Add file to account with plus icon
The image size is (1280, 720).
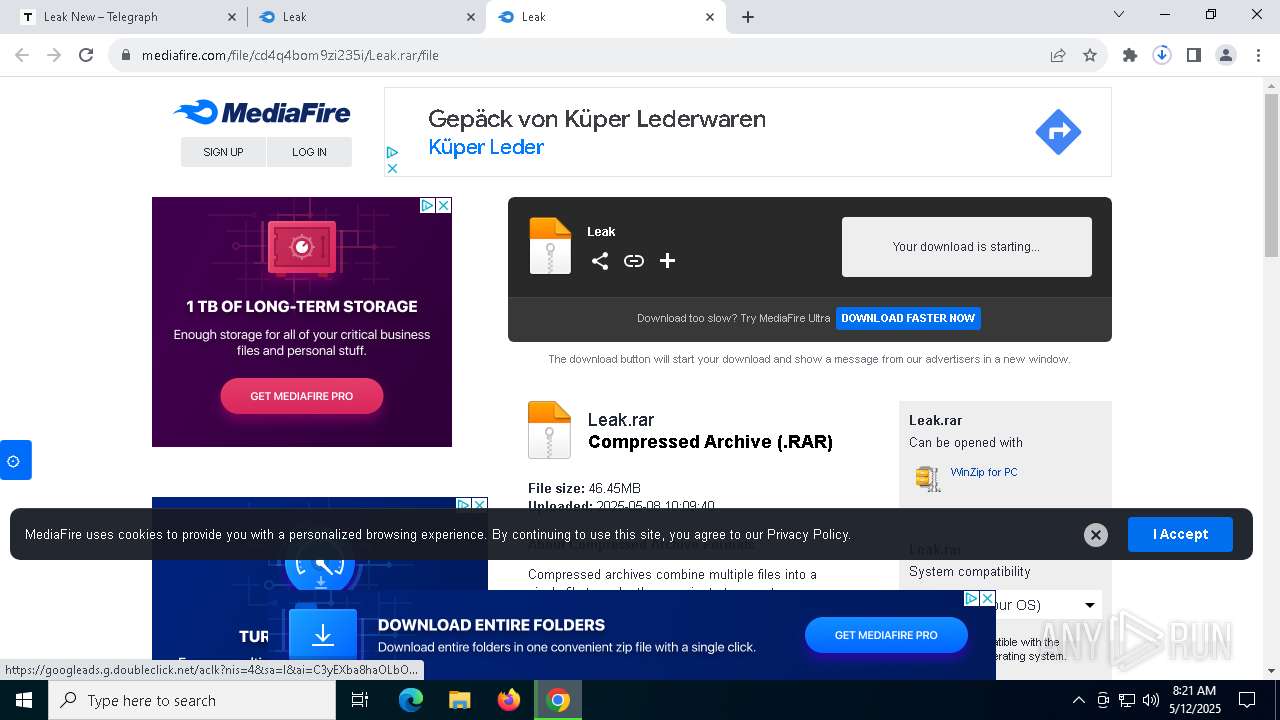668,261
